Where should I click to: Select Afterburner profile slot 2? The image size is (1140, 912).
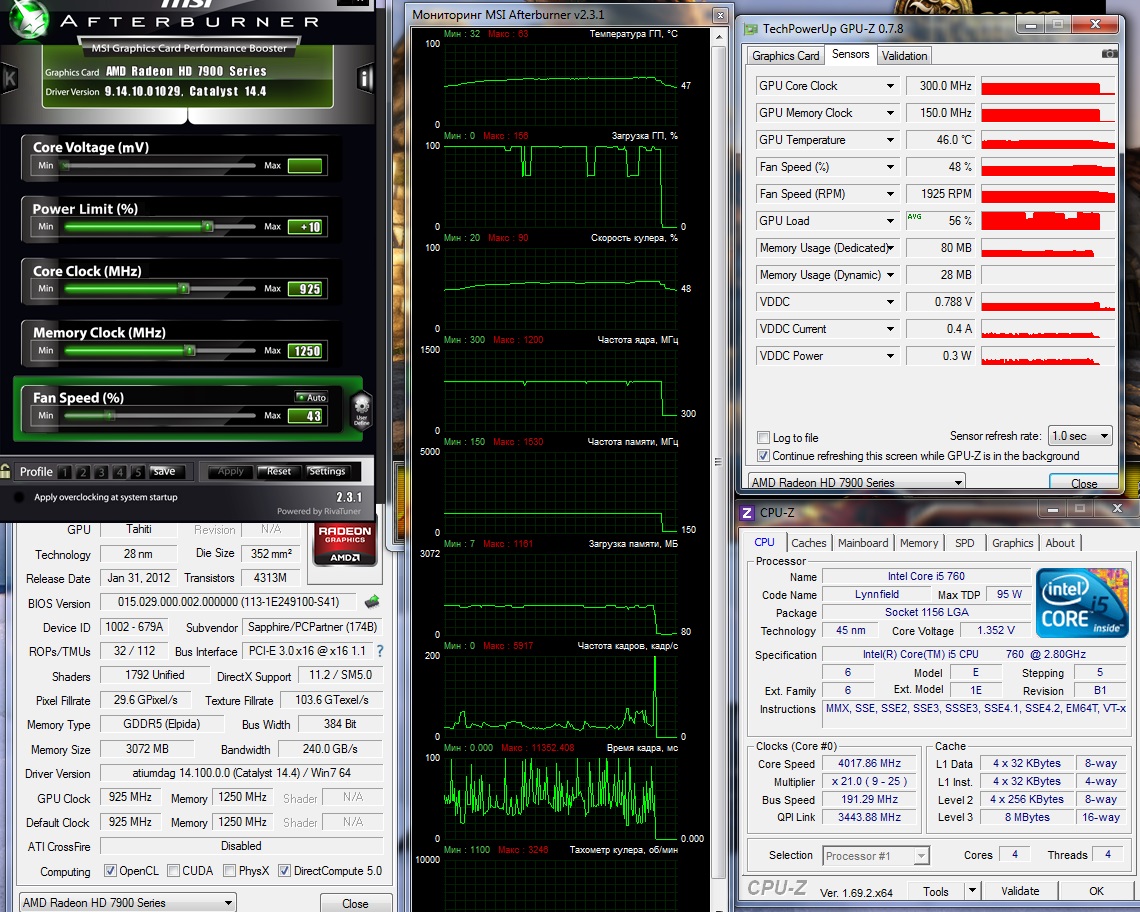coord(83,472)
